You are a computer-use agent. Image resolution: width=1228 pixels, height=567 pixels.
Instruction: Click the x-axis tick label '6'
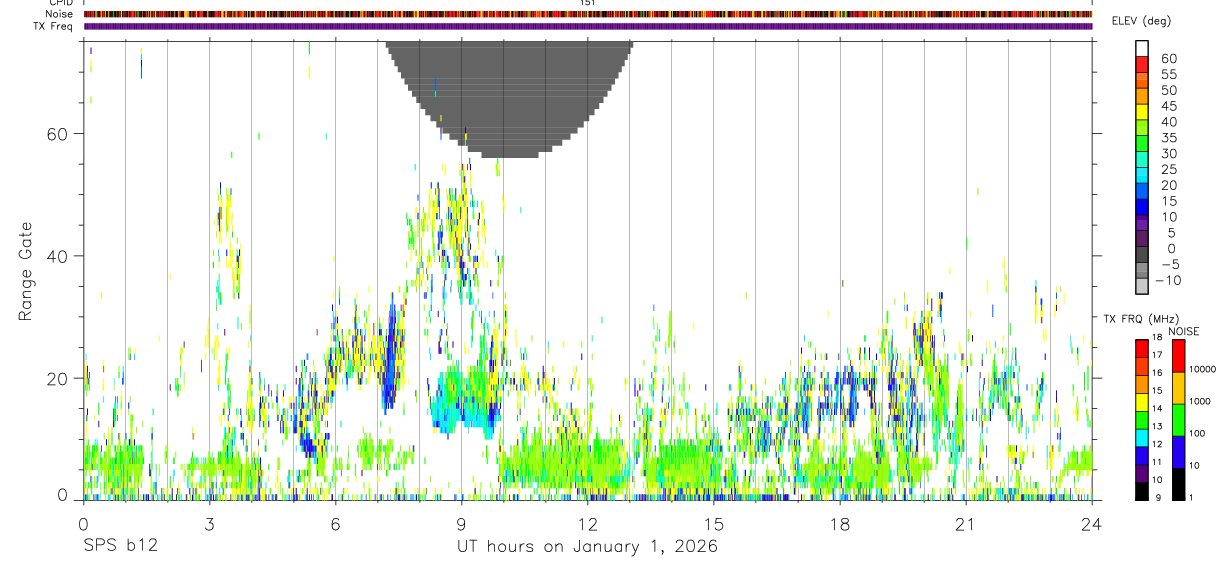335,524
